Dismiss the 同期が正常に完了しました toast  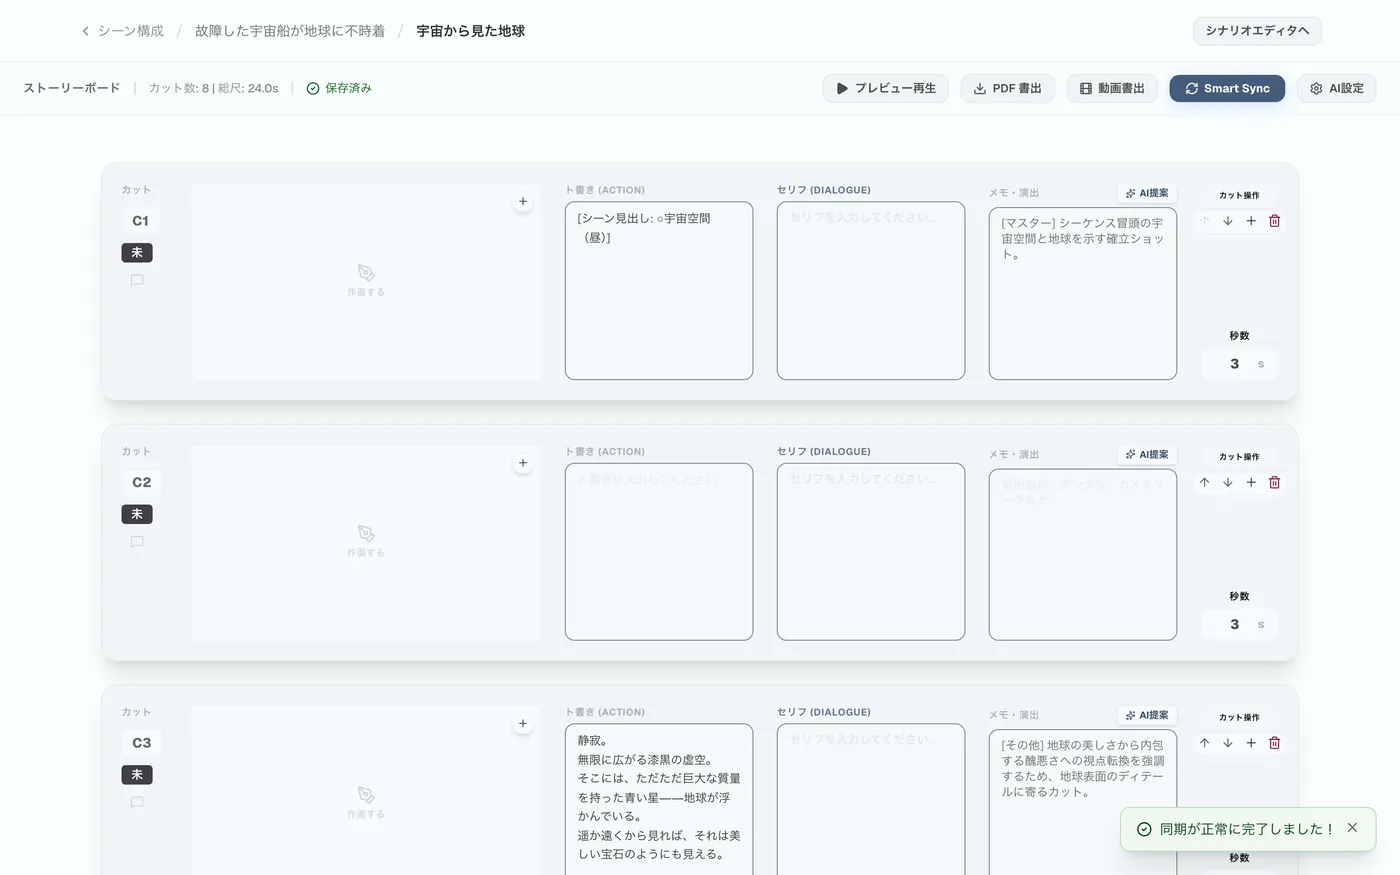(1352, 828)
